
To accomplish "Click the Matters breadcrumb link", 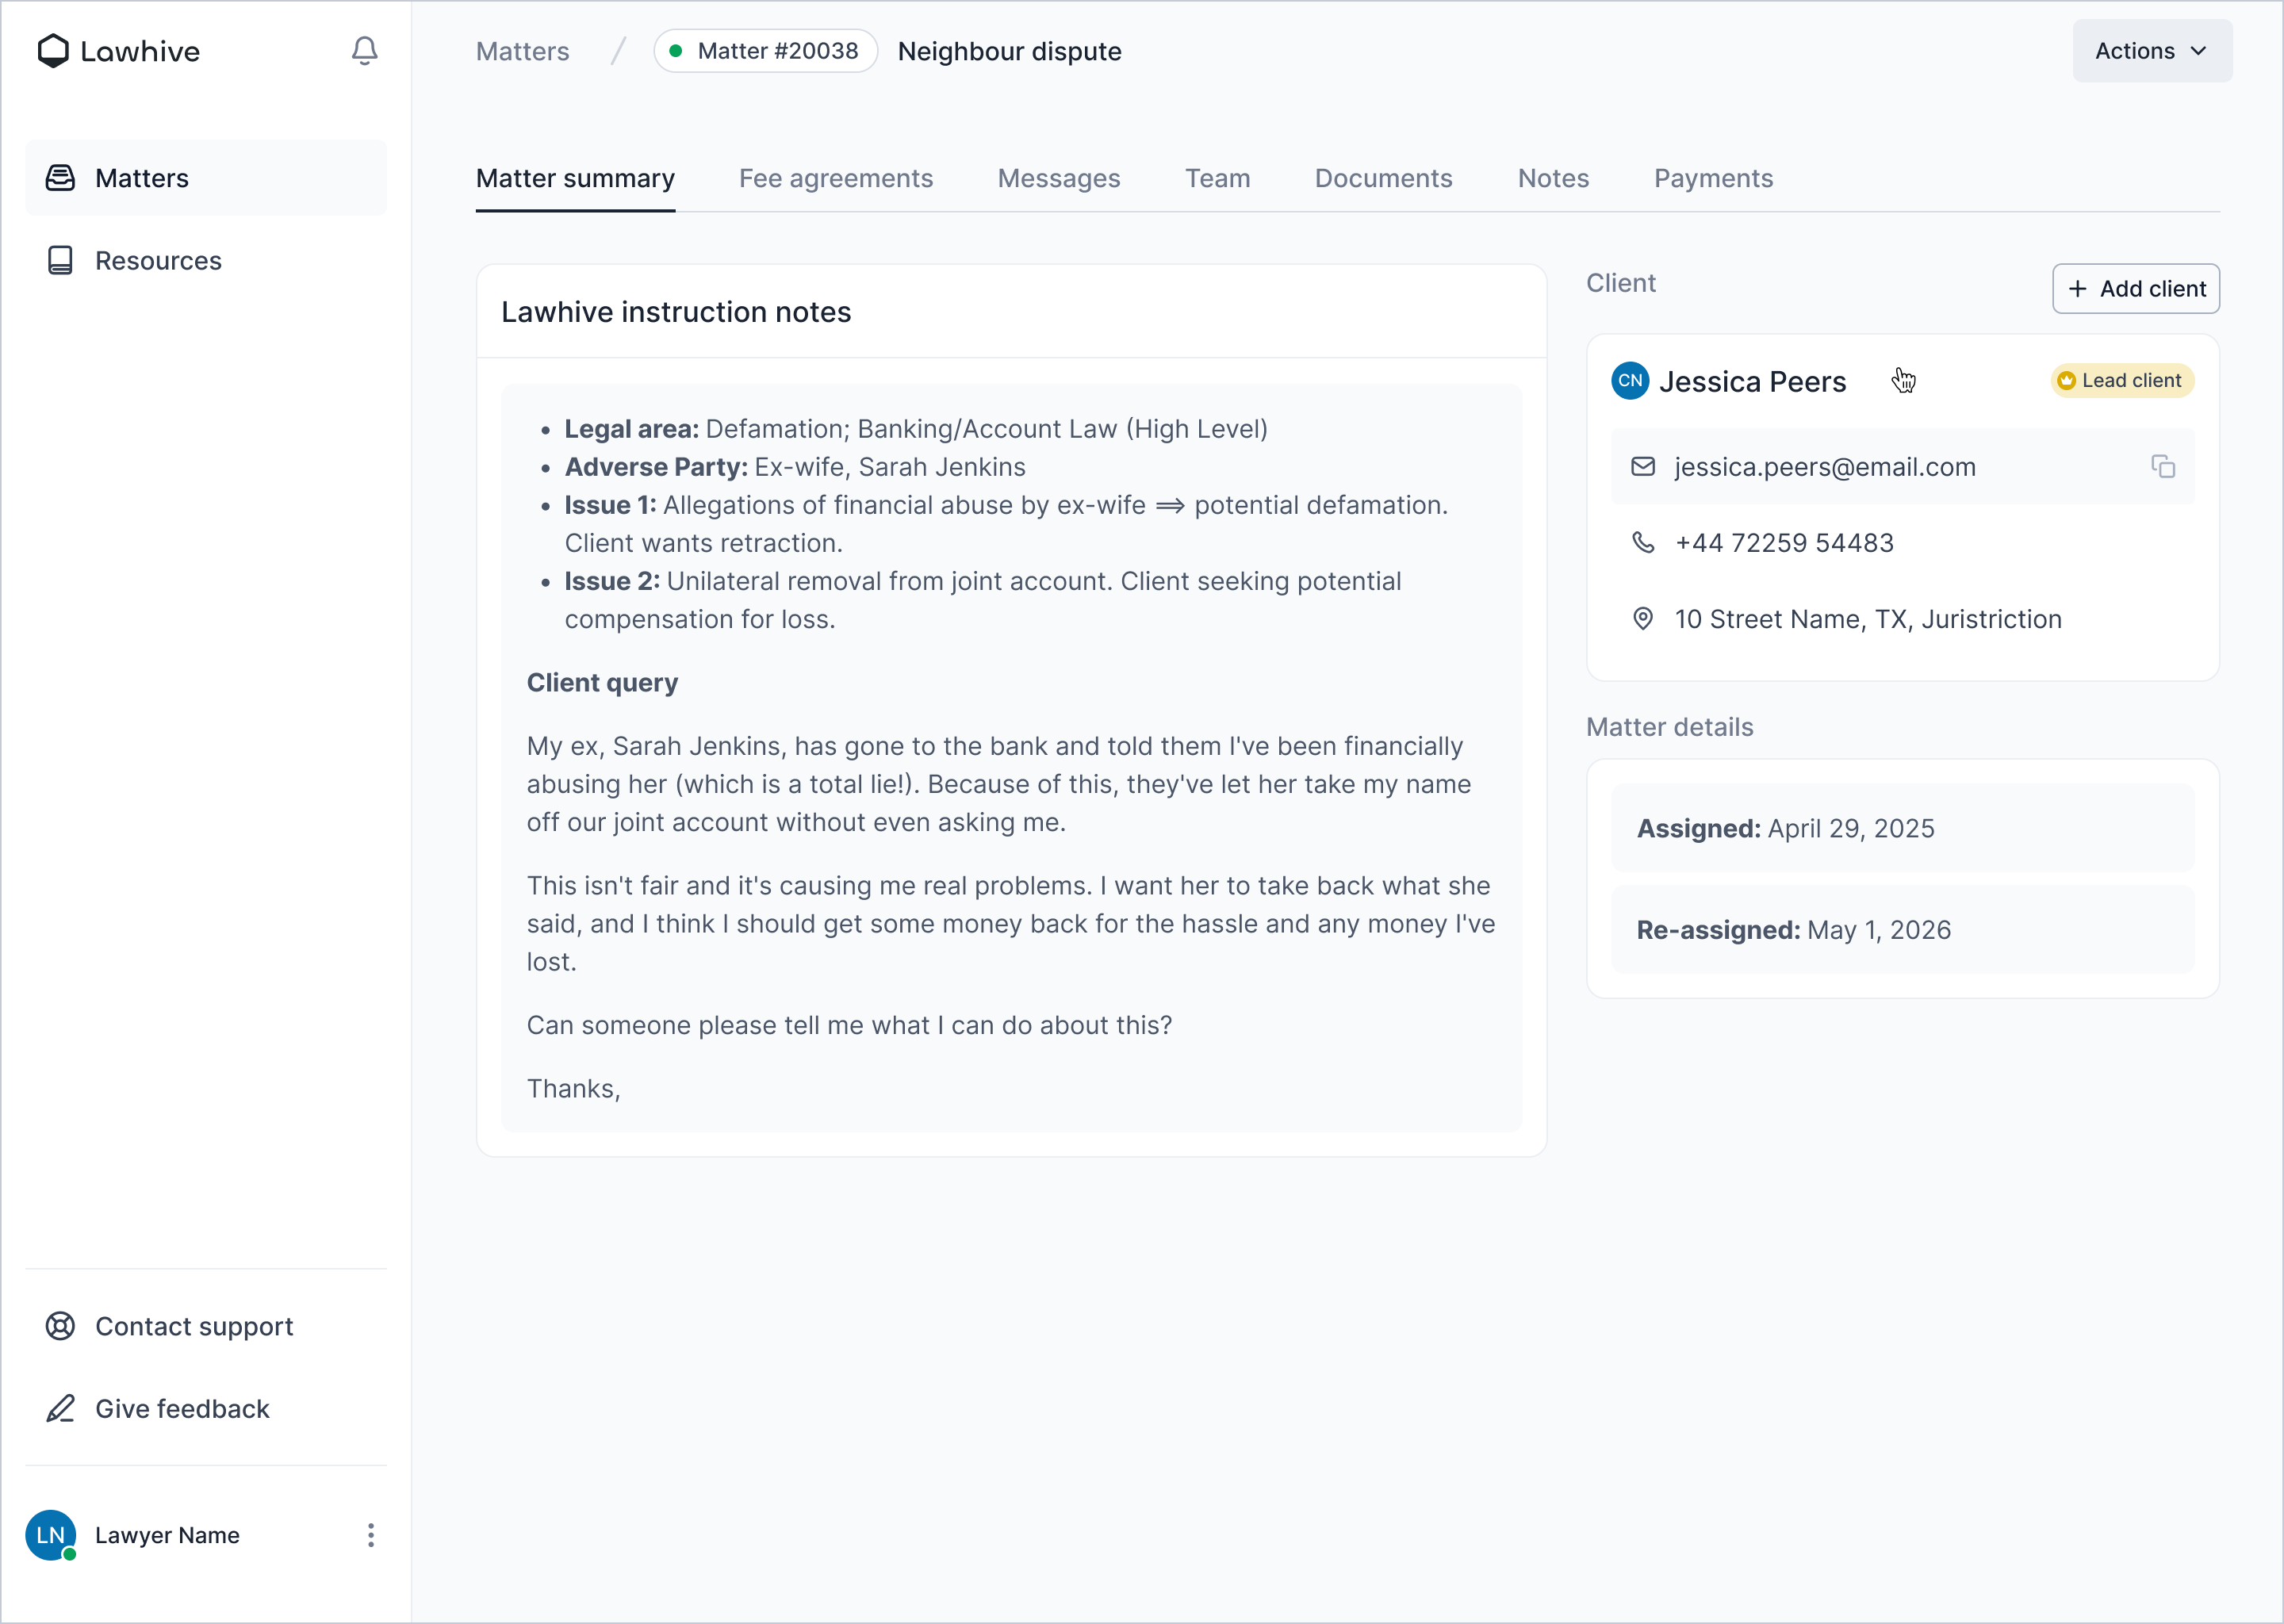I will 522,51.
